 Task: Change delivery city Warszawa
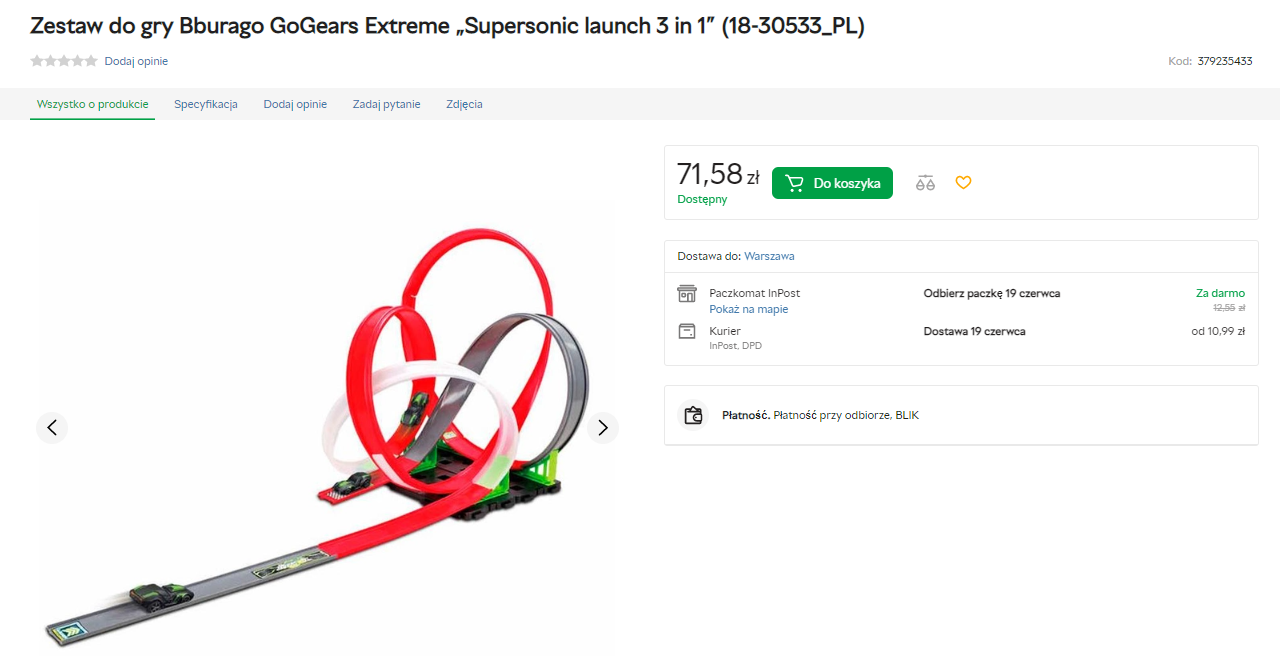pyautogui.click(x=769, y=256)
